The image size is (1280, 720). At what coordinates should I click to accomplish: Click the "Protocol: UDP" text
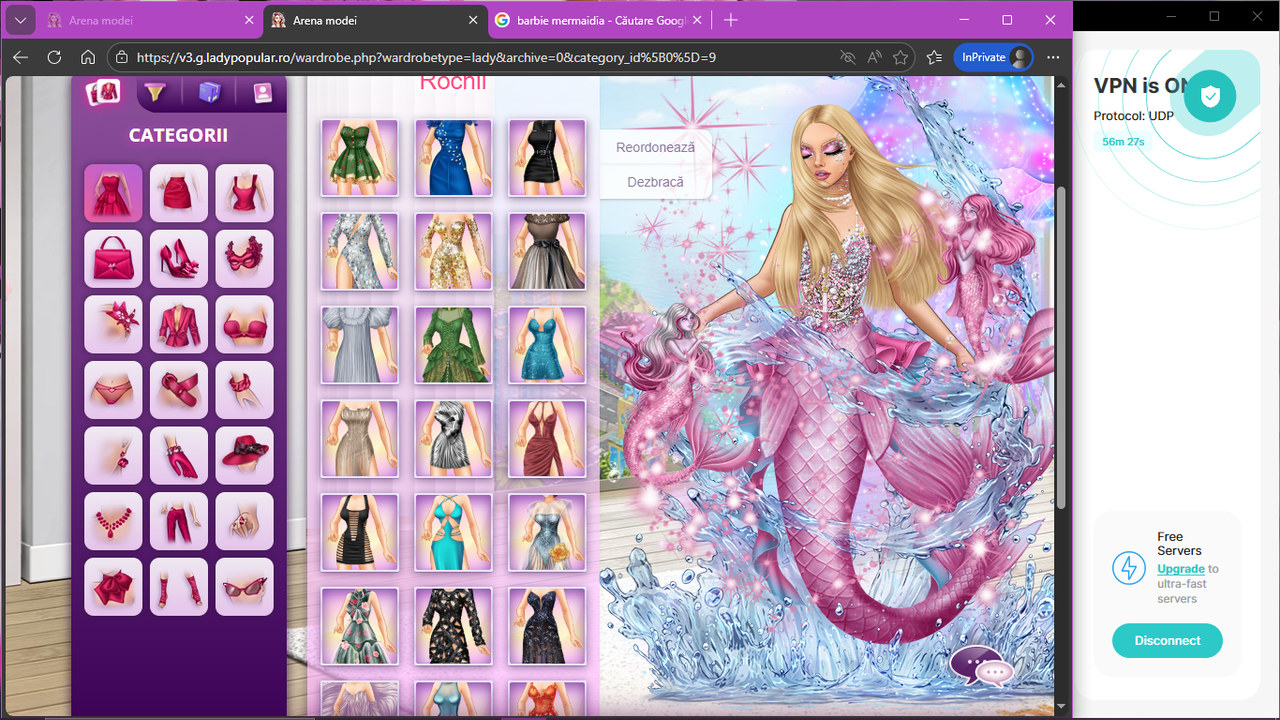click(1134, 116)
